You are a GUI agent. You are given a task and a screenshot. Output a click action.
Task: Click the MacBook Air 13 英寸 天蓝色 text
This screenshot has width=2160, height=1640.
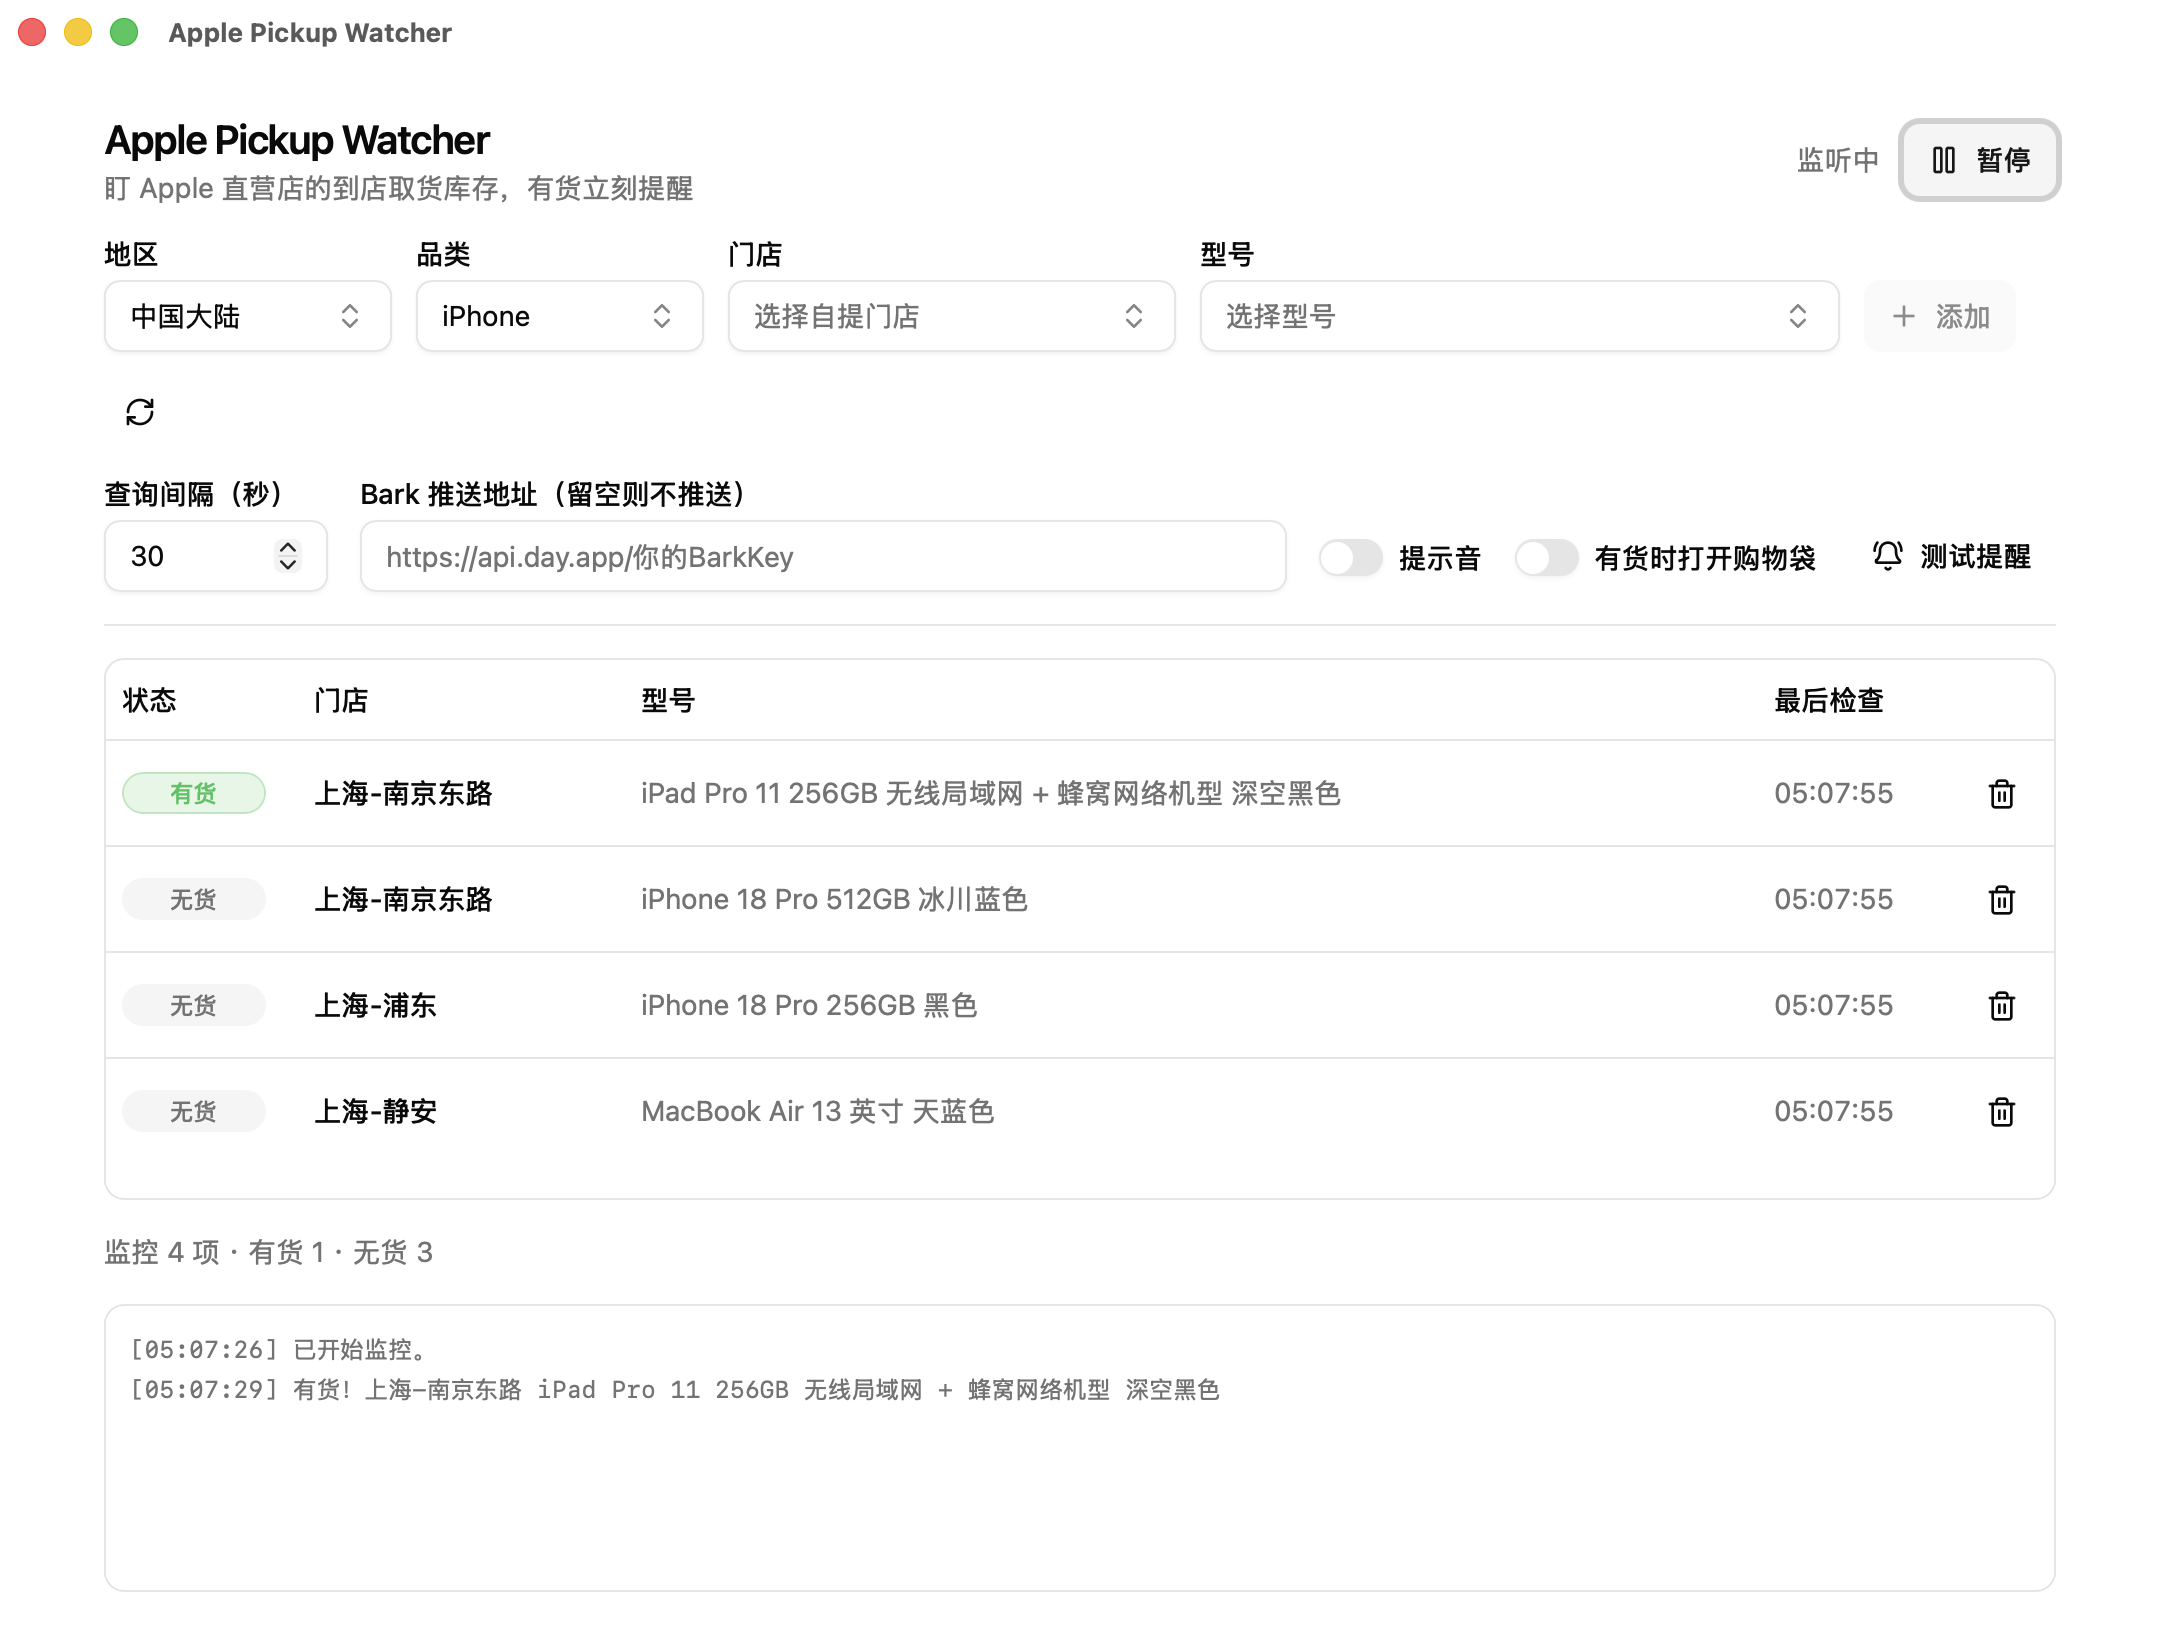coord(817,1112)
